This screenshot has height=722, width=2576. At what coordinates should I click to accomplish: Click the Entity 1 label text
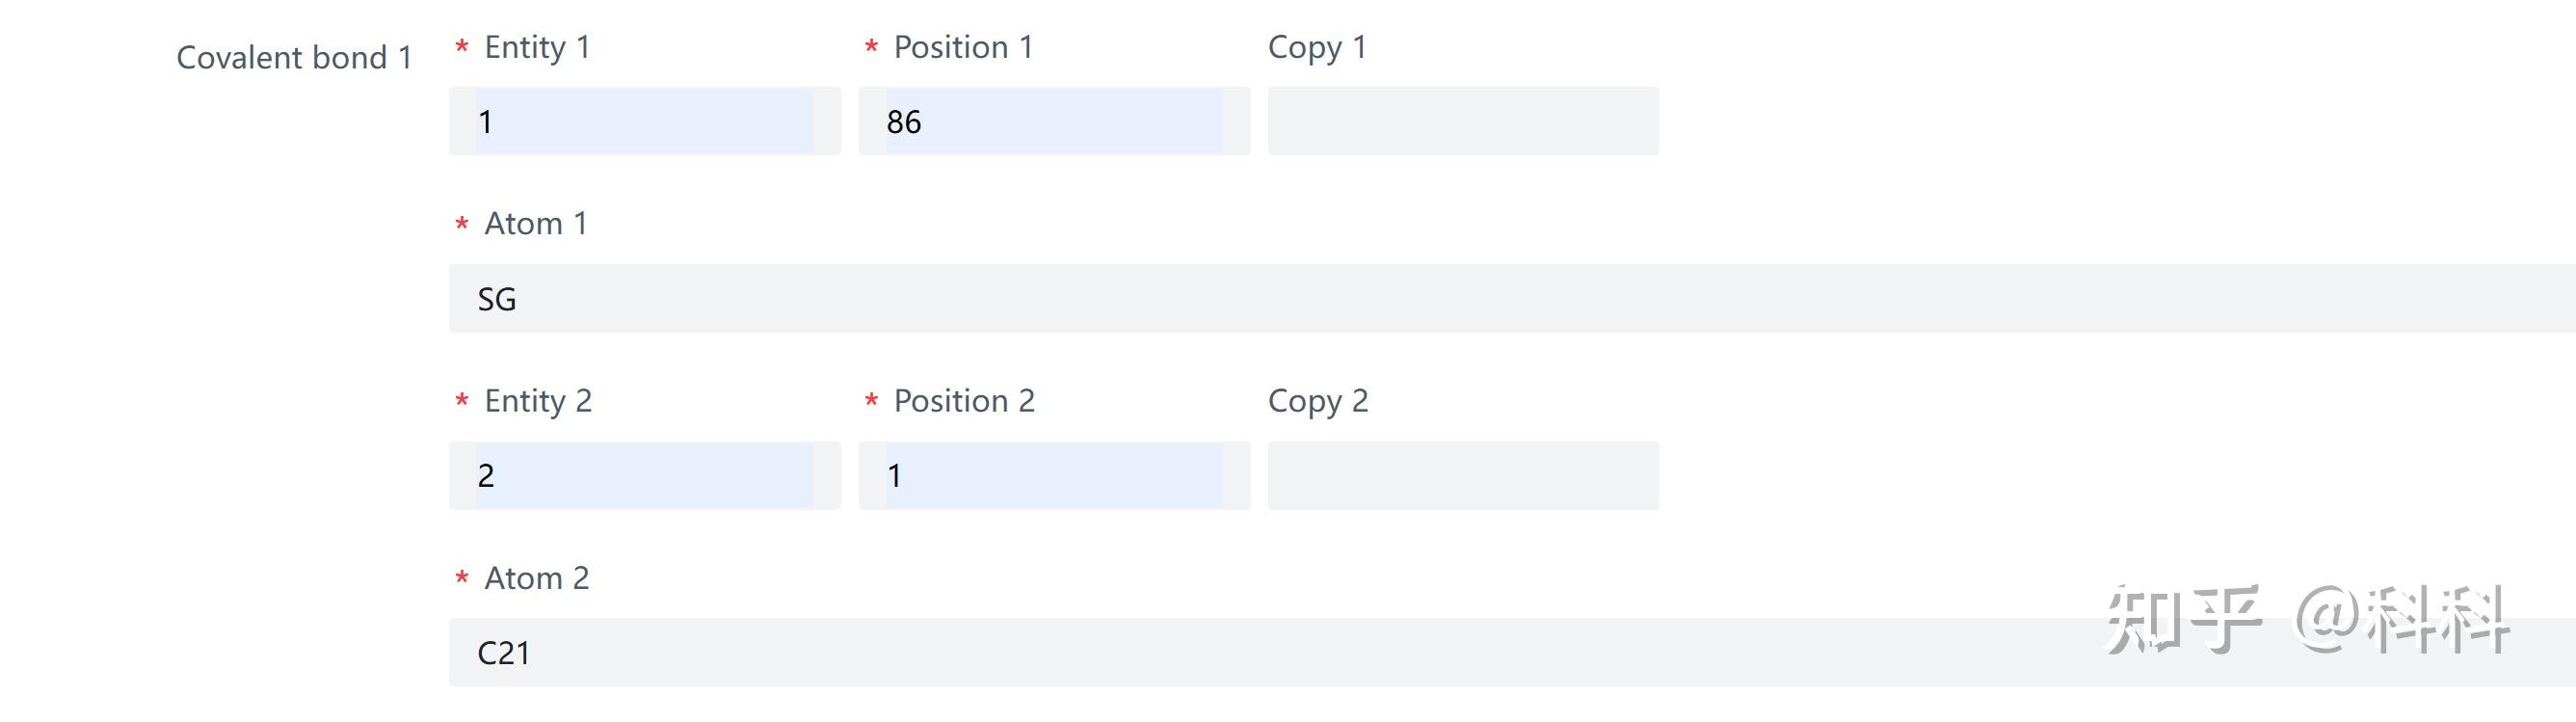[537, 47]
